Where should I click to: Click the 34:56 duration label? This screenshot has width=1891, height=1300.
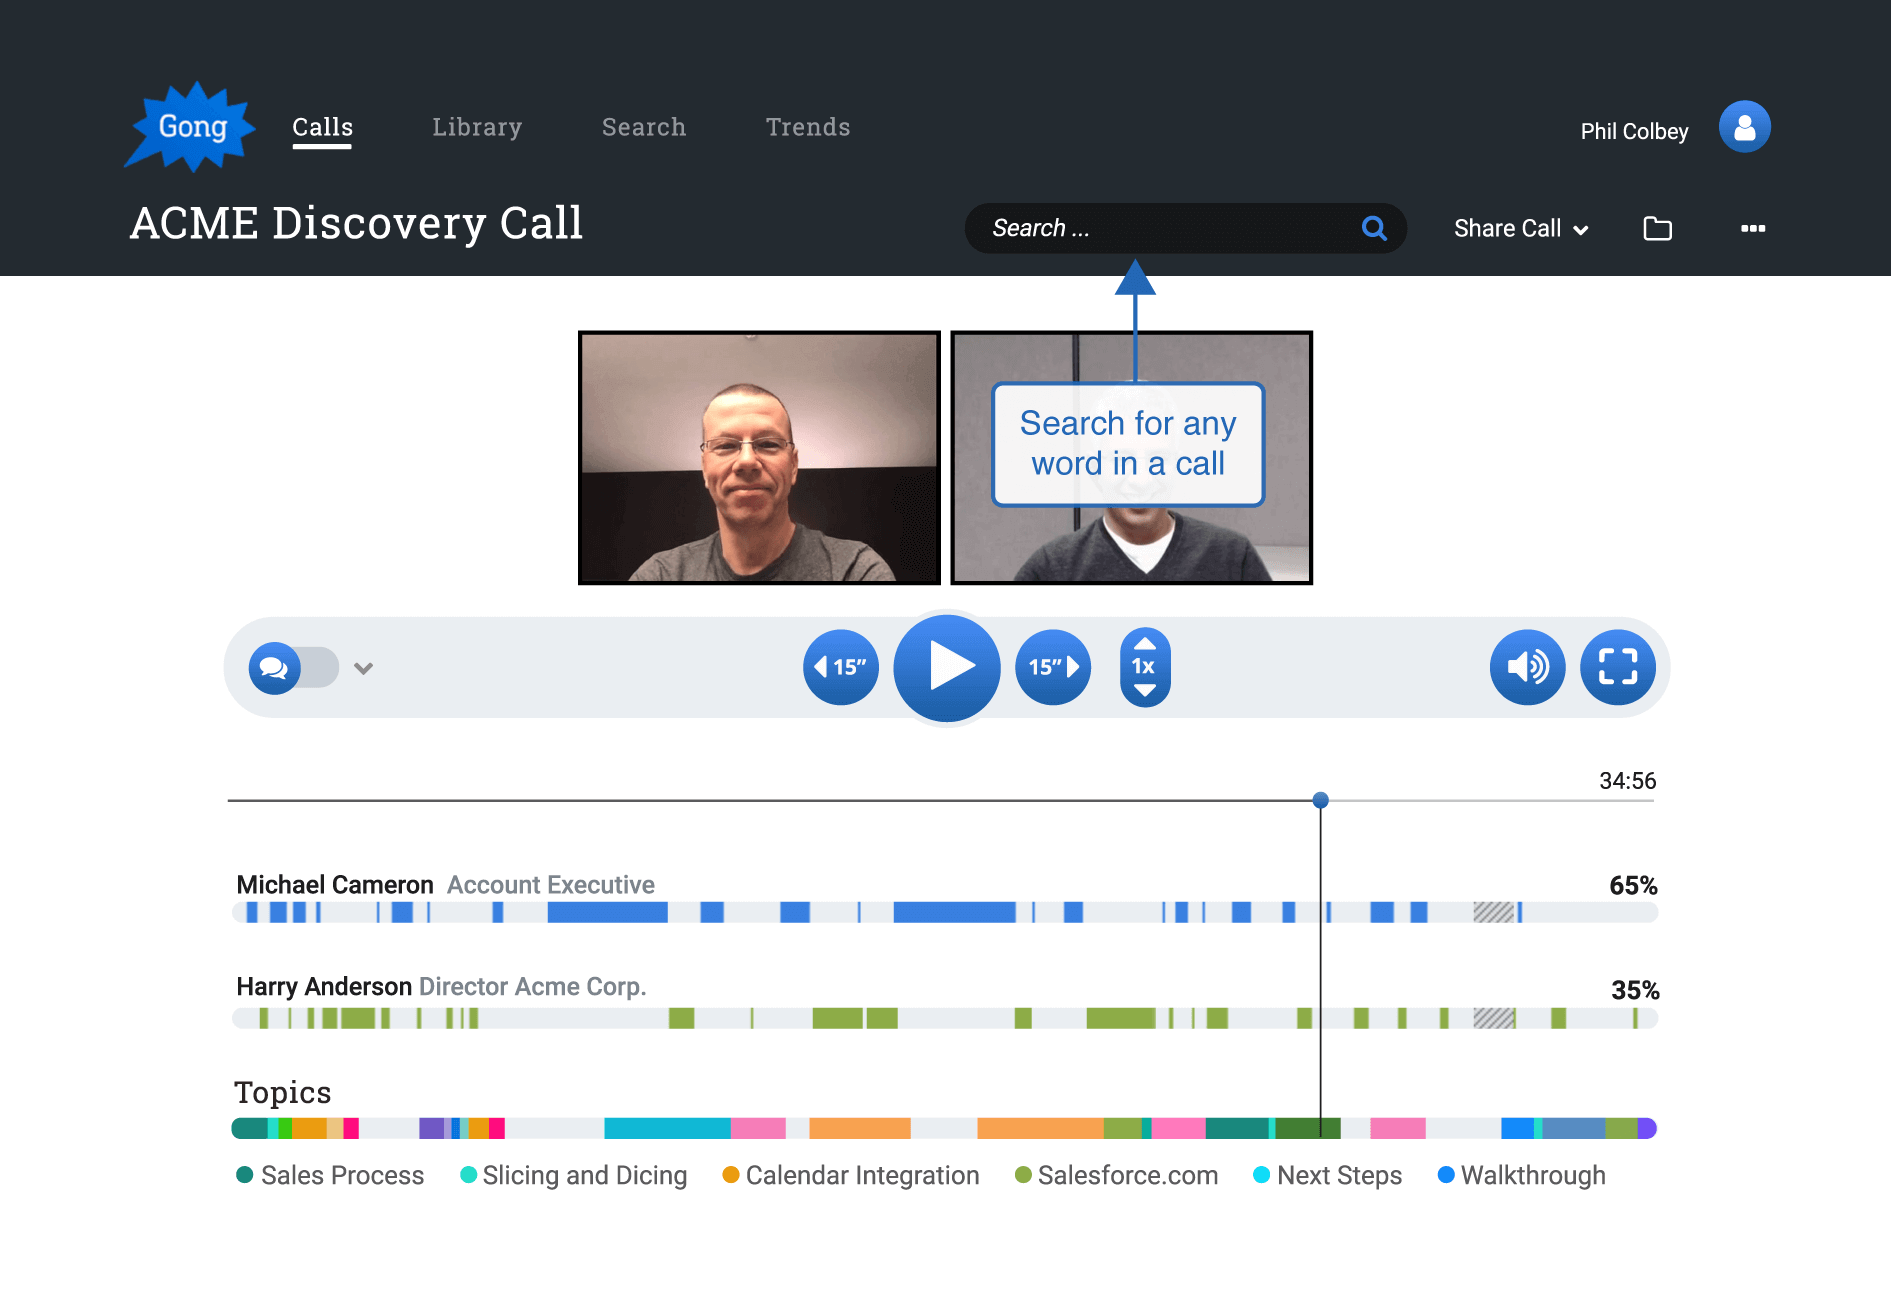[1627, 781]
